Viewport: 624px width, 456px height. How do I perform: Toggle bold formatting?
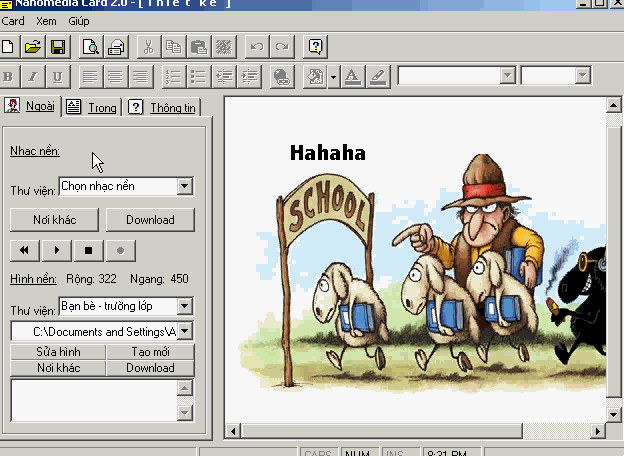tap(8, 76)
